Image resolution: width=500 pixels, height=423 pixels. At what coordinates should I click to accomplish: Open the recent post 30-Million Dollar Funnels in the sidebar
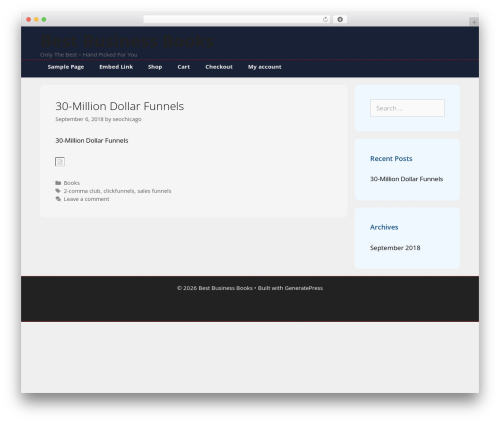point(407,179)
